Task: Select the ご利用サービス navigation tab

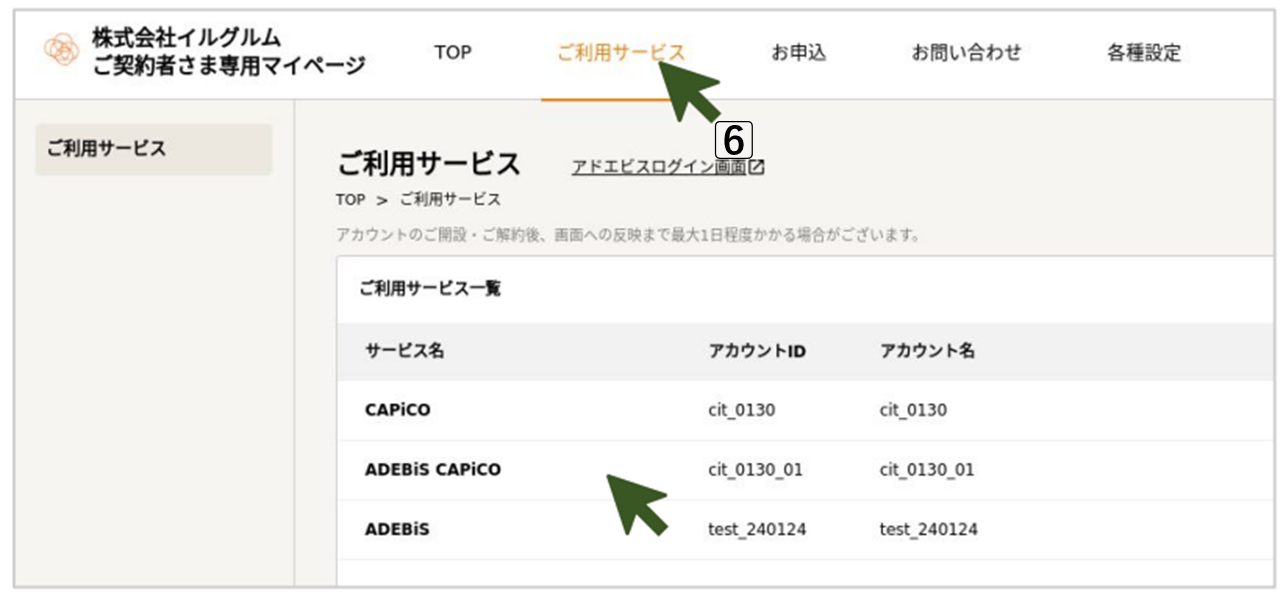Action: 620,53
